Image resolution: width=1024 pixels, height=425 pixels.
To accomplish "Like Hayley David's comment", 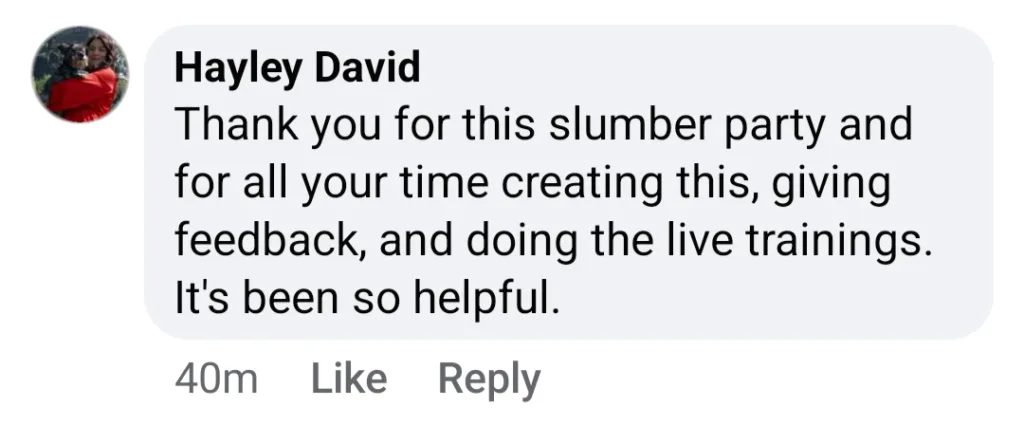I will point(349,379).
